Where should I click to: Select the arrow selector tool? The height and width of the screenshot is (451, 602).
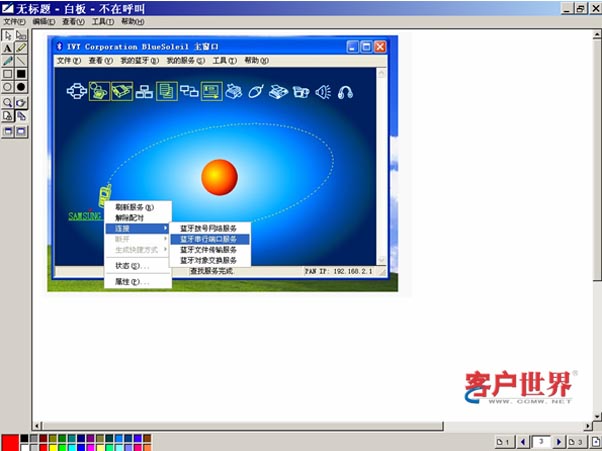[7, 34]
